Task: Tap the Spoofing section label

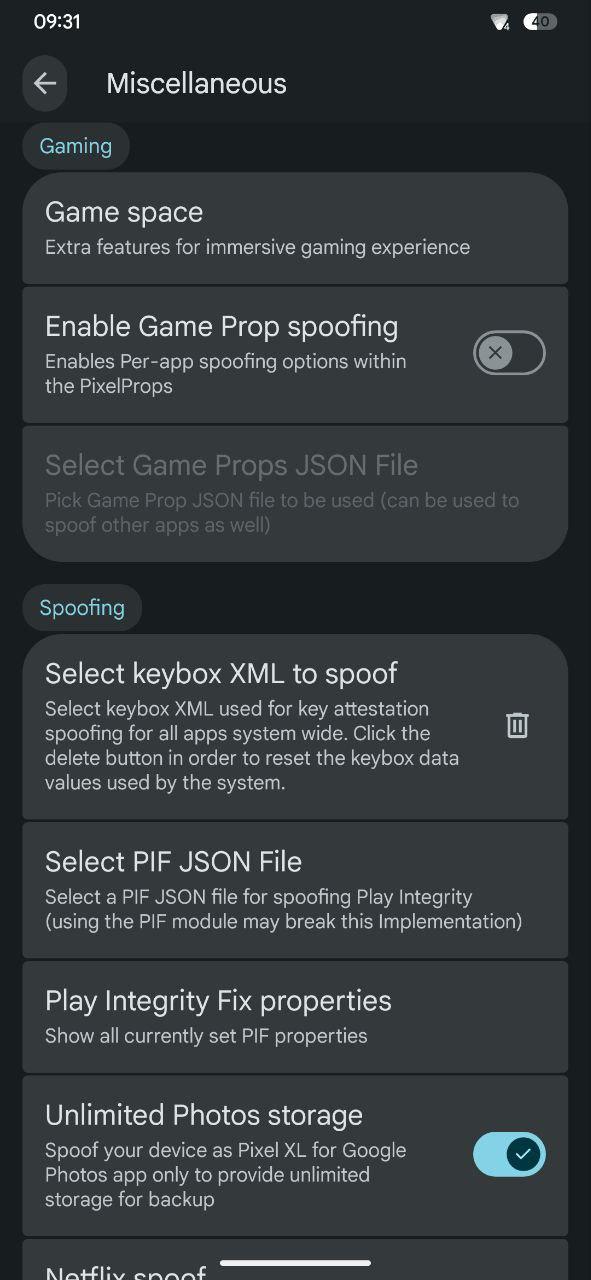Action: click(82, 608)
